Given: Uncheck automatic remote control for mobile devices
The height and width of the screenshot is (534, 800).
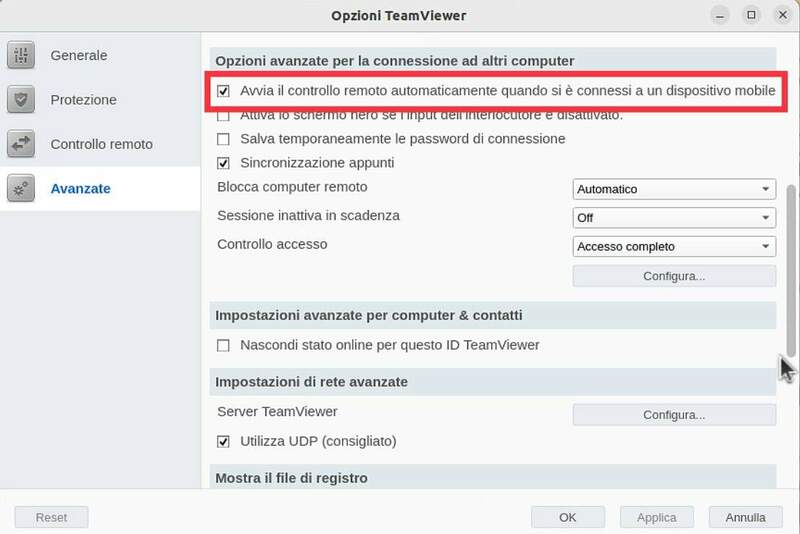Looking at the screenshot, I should tap(223, 91).
